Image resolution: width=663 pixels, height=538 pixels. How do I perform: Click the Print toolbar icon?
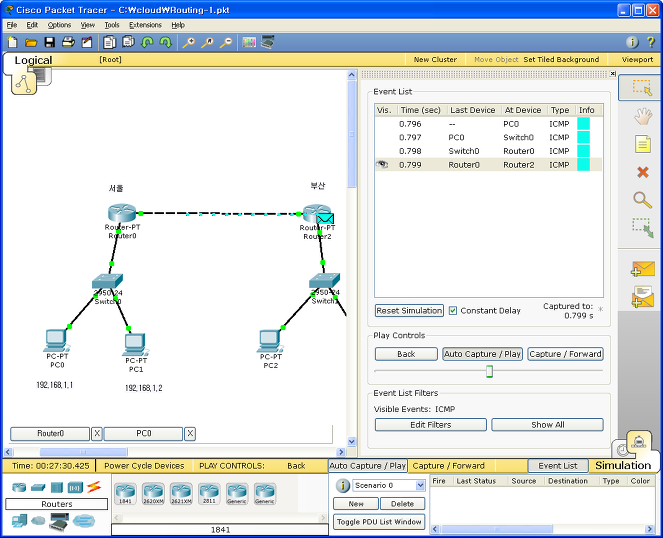tap(68, 42)
